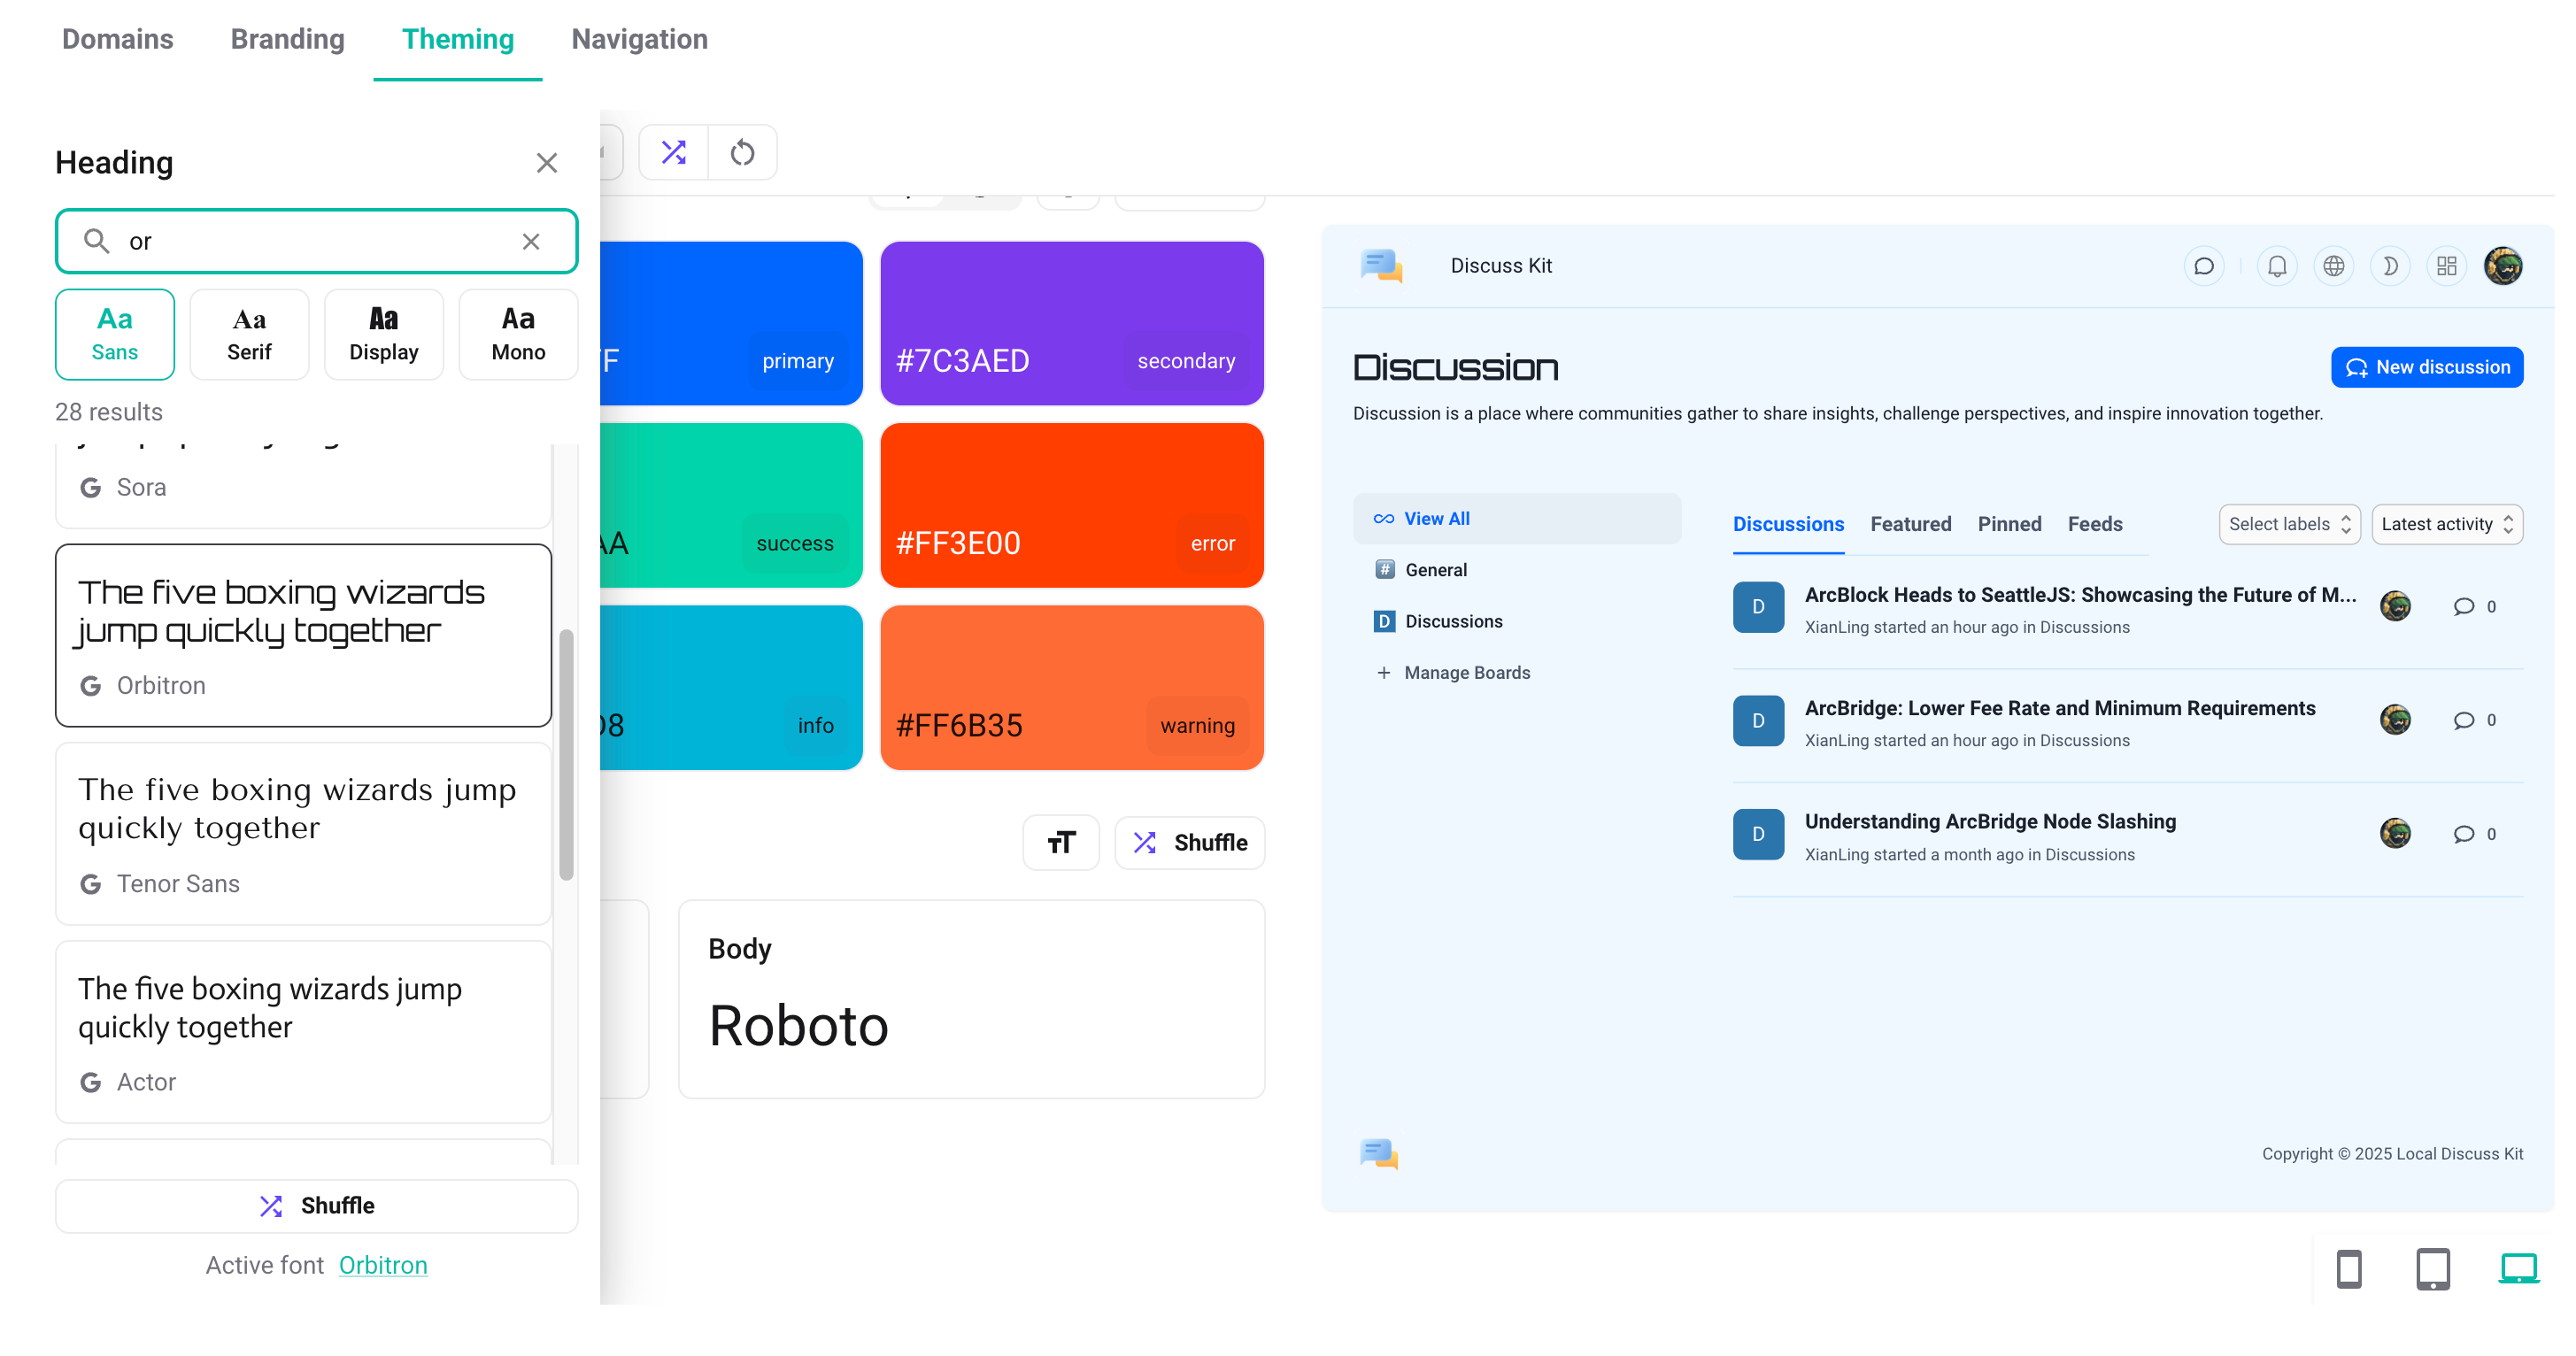Follow the Orbitron active font link
This screenshot has height=1356, width=2576.
pos(383,1265)
